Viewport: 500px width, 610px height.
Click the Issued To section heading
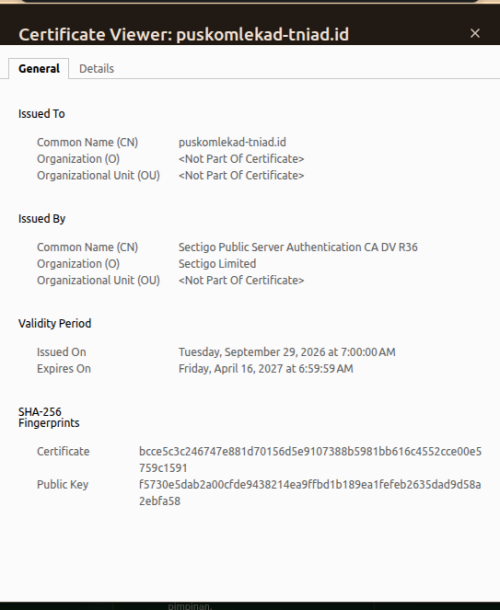(x=42, y=114)
